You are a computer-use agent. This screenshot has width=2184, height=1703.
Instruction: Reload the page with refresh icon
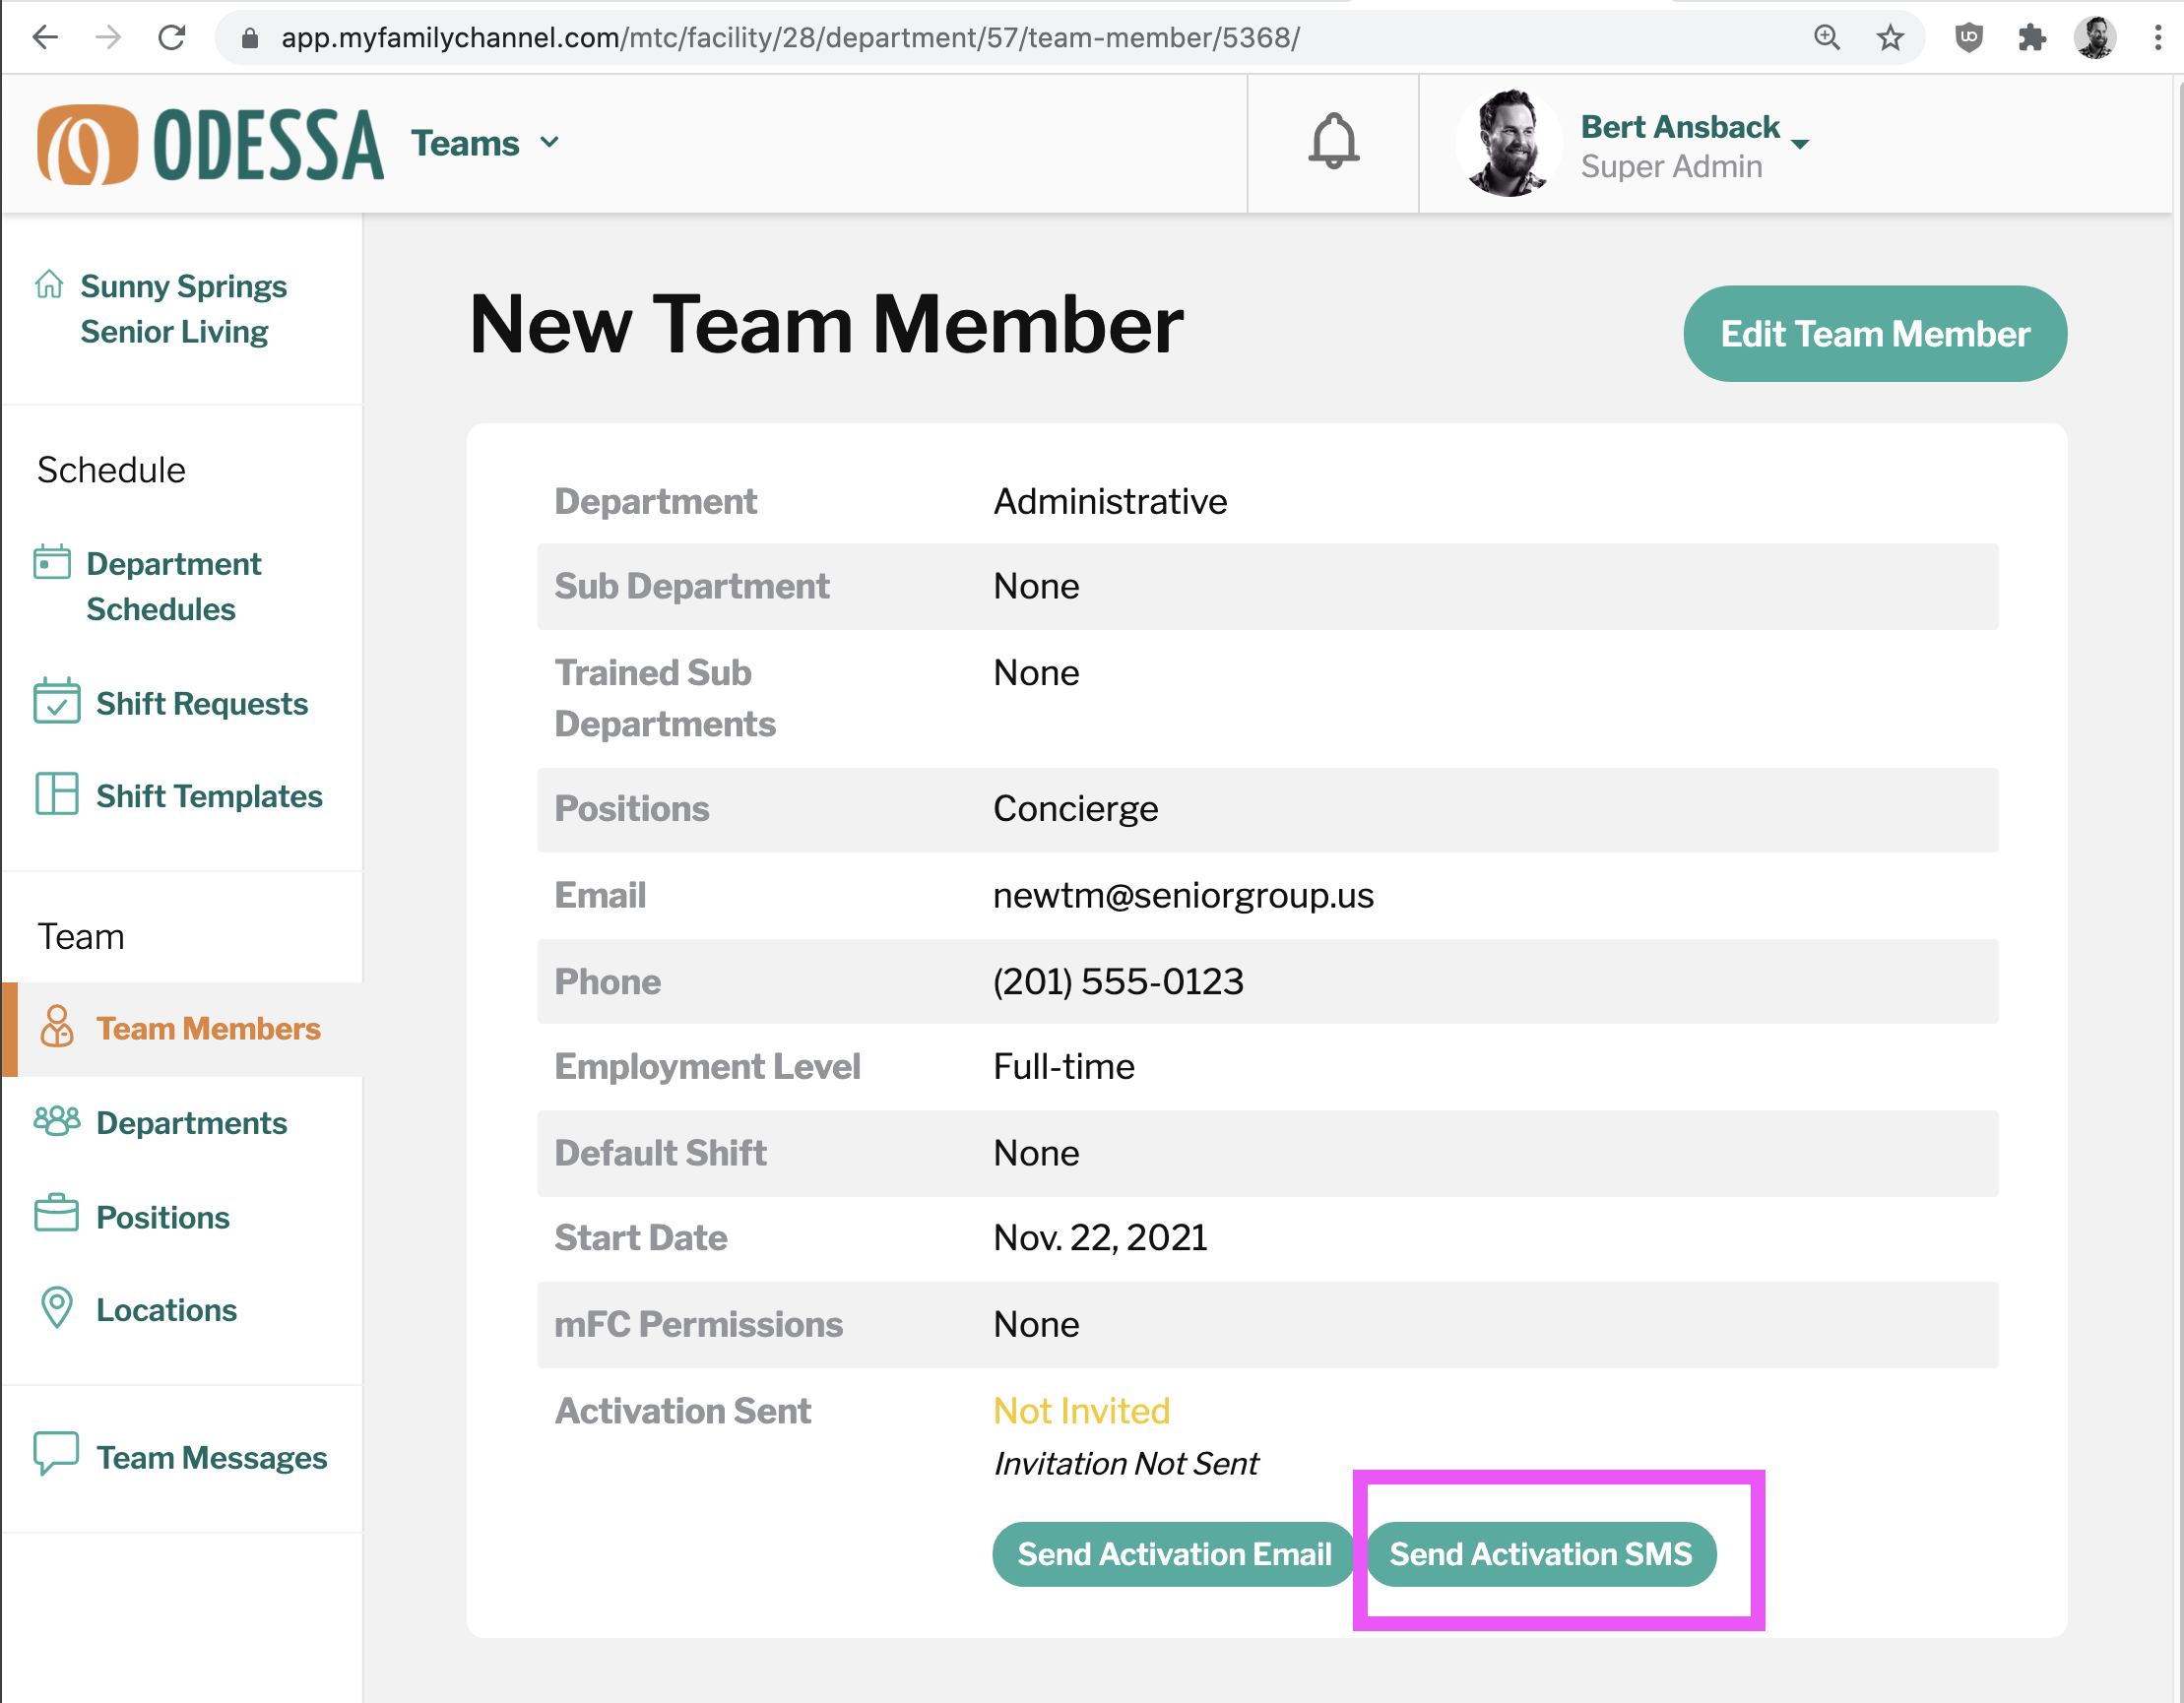(172, 38)
